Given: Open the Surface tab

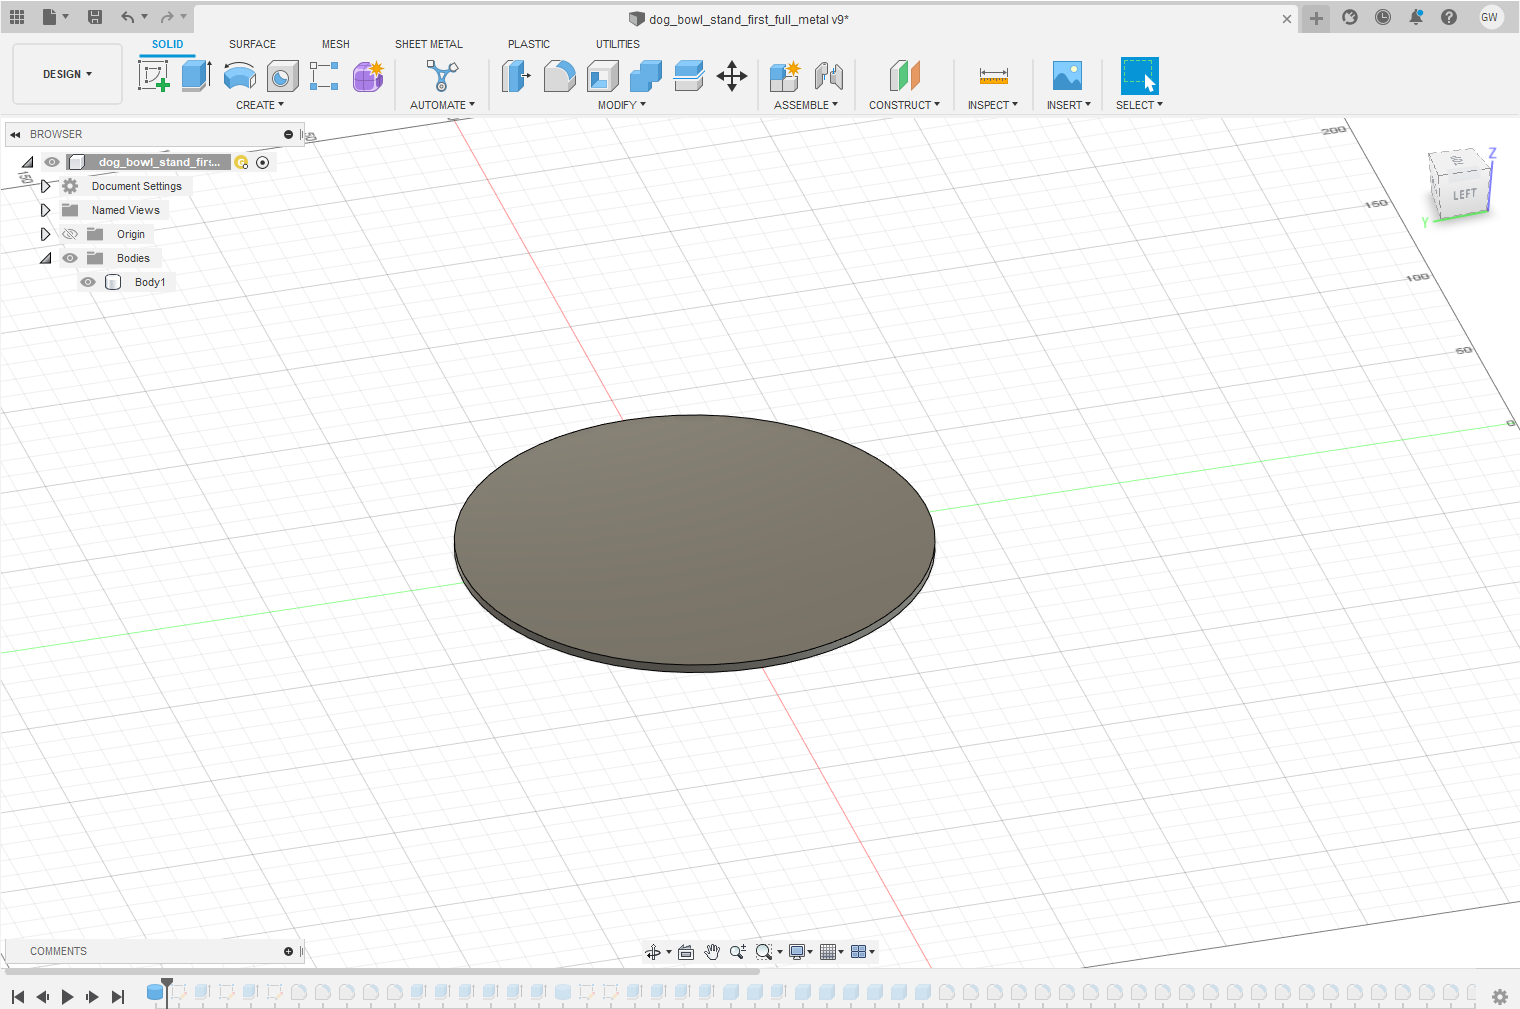Looking at the screenshot, I should 252,44.
